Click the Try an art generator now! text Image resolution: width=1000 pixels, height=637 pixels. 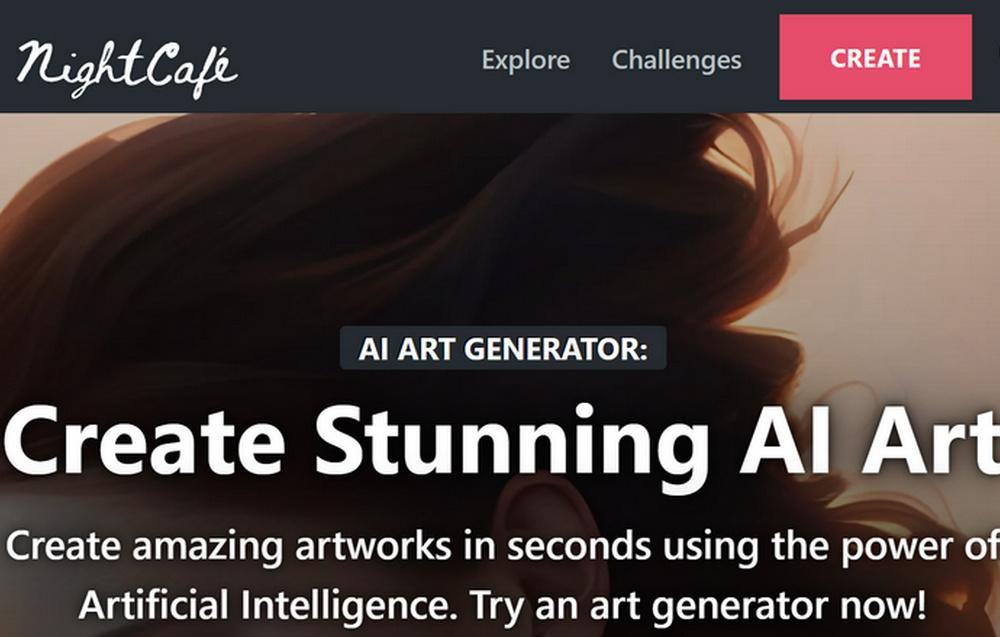pyautogui.click(x=698, y=605)
